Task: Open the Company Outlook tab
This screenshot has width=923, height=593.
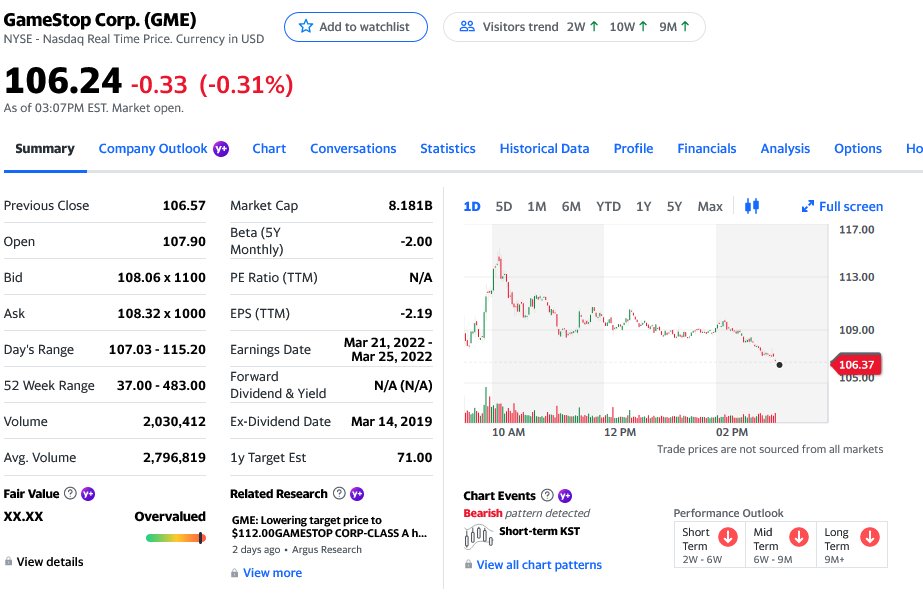Action: coord(153,149)
